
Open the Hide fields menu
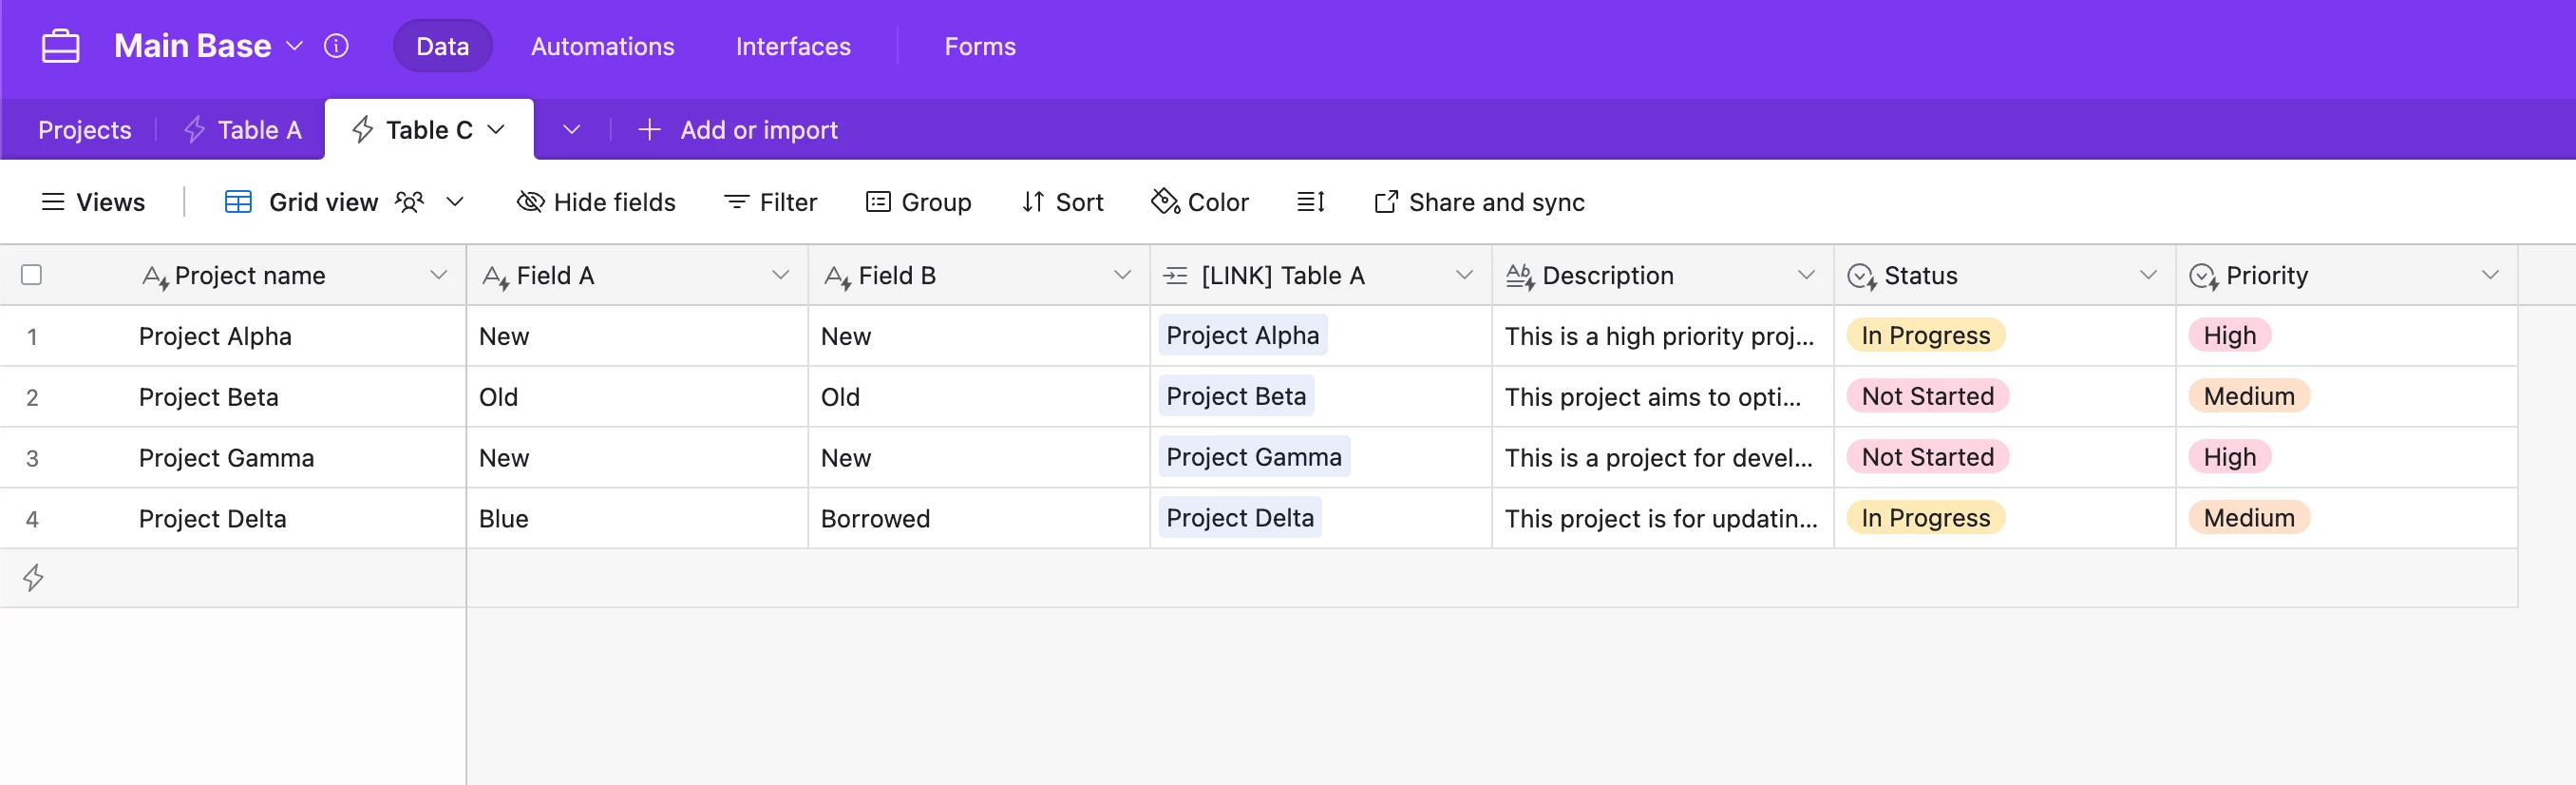(596, 202)
